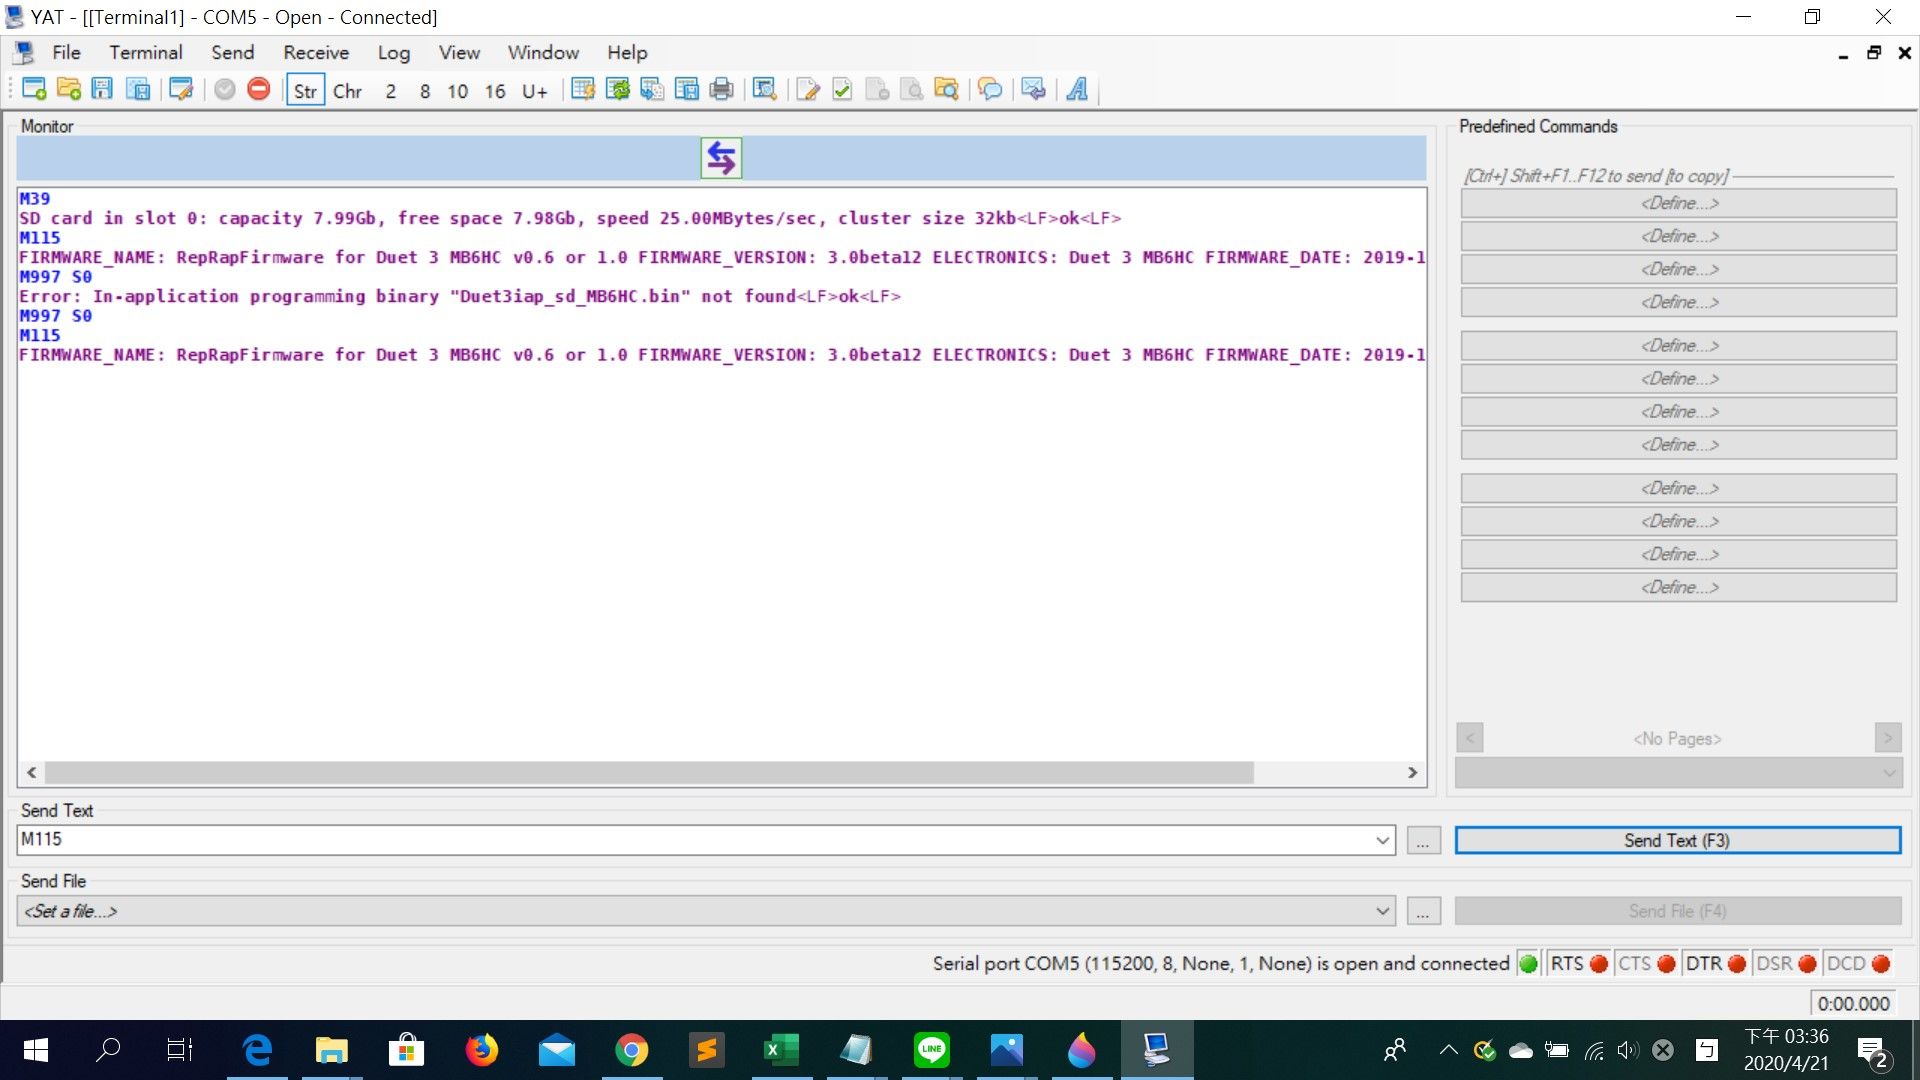1920x1080 pixels.
Task: Open the predefined pages dropdown below No Pages
Action: [1679, 772]
